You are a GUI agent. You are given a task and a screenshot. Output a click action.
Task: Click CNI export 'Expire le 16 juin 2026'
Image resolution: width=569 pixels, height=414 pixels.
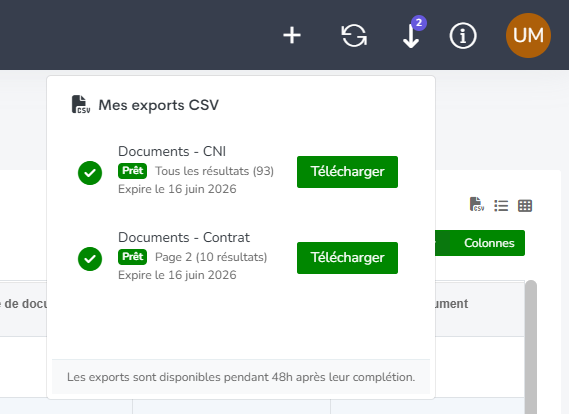[177, 189]
